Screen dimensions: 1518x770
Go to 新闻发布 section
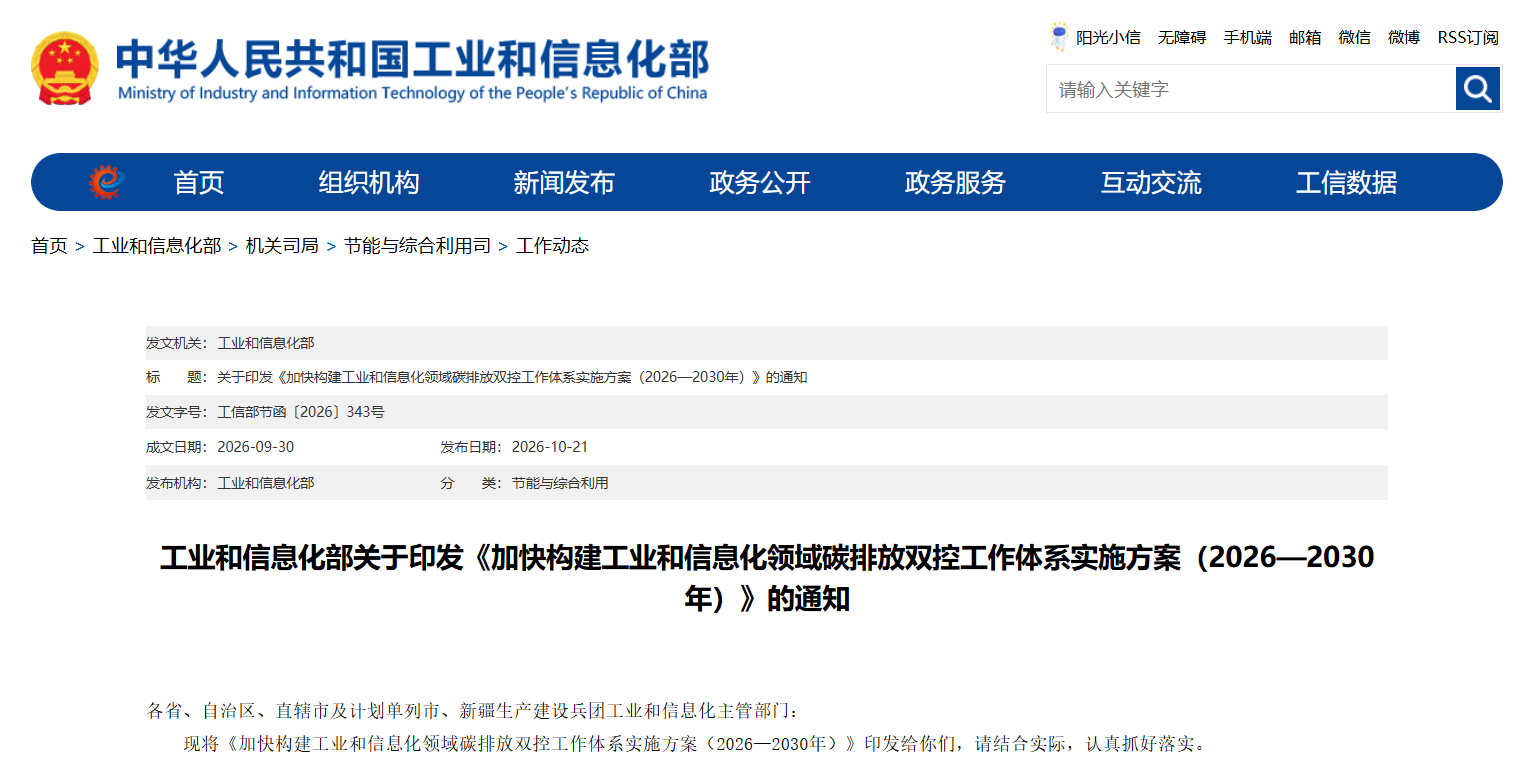(564, 182)
